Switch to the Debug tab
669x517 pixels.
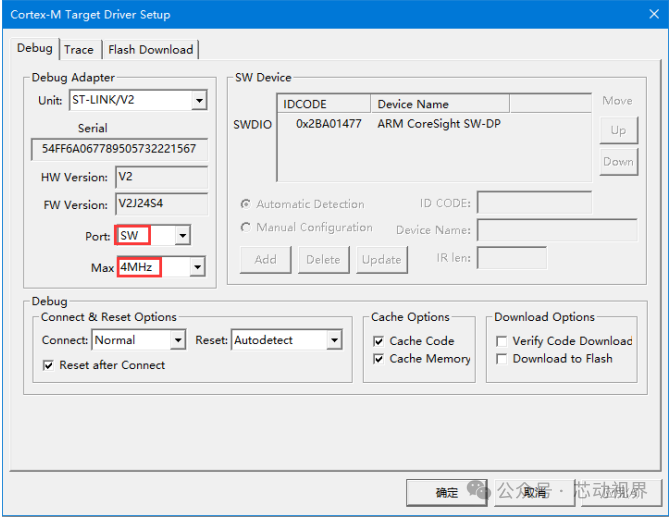(x=35, y=48)
